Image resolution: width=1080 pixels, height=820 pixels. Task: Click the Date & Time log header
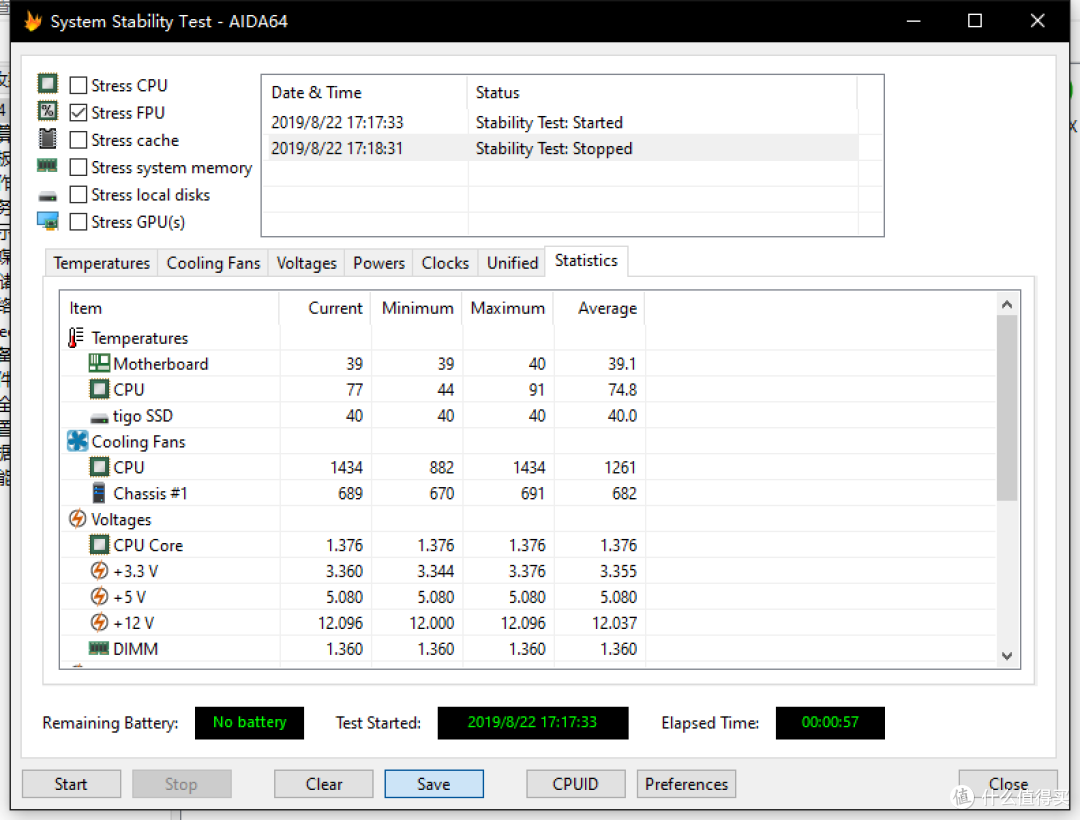click(365, 92)
